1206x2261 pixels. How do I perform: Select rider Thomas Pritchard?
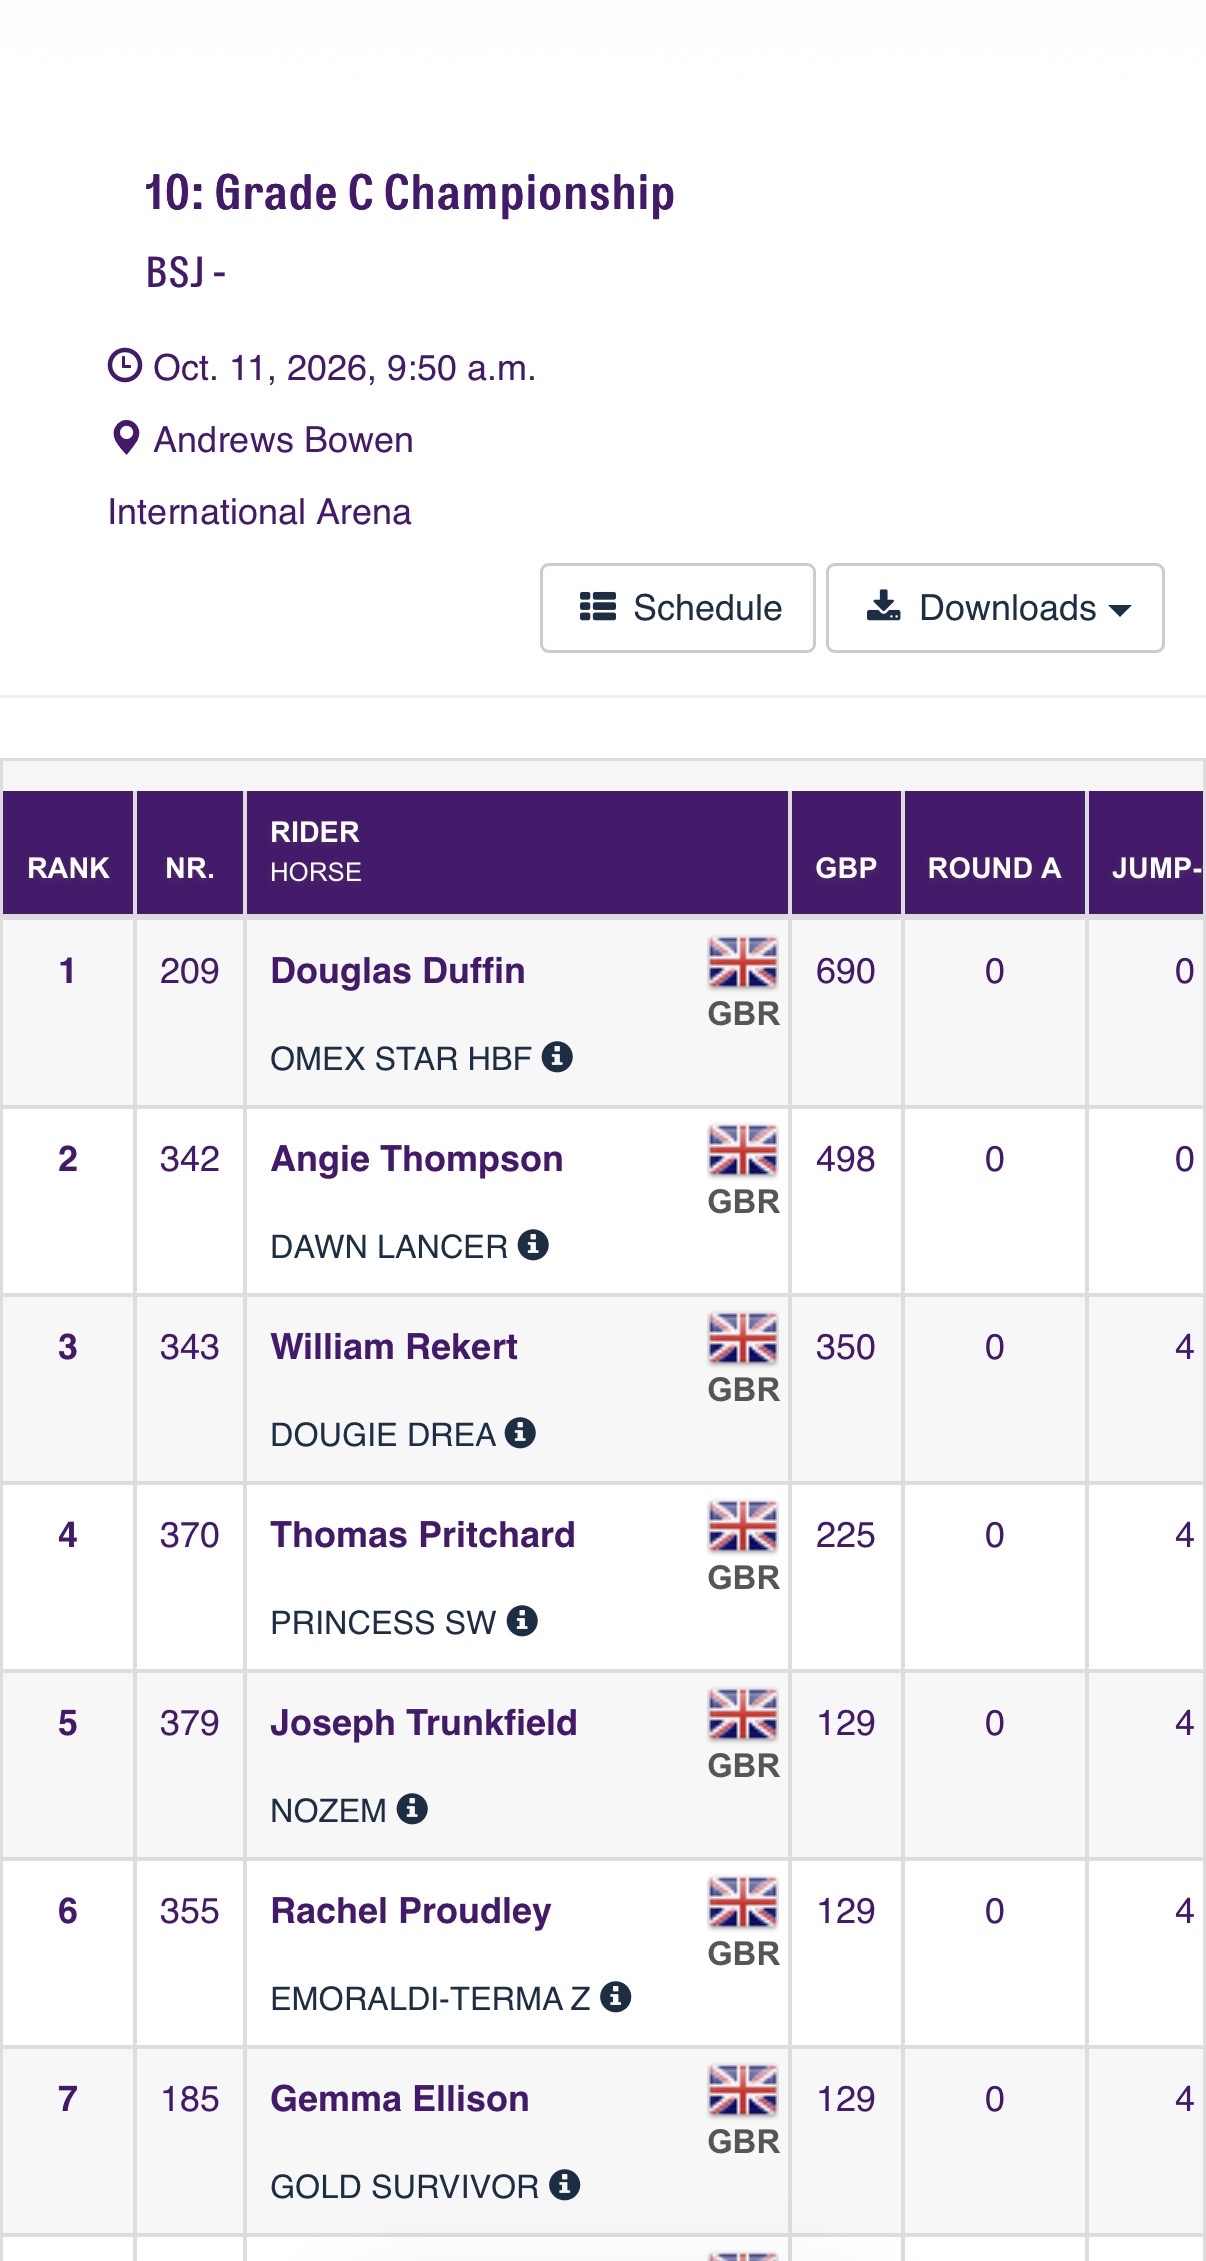coord(423,1535)
